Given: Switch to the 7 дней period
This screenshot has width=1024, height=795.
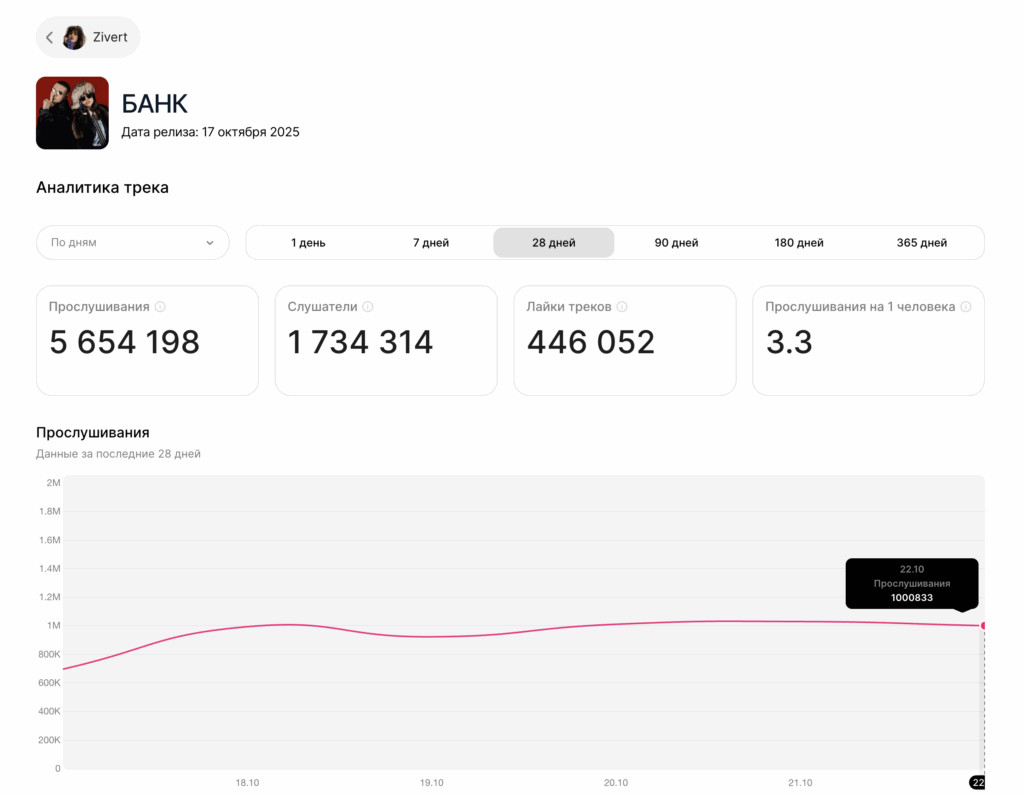Looking at the screenshot, I should (431, 243).
